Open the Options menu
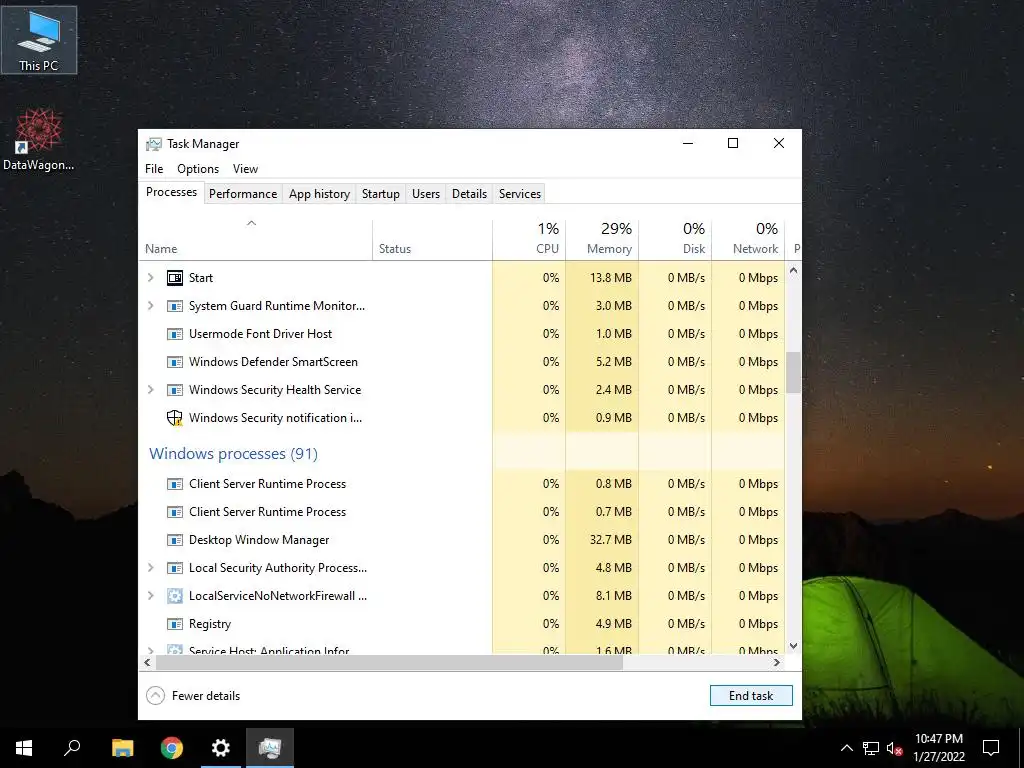 (198, 169)
